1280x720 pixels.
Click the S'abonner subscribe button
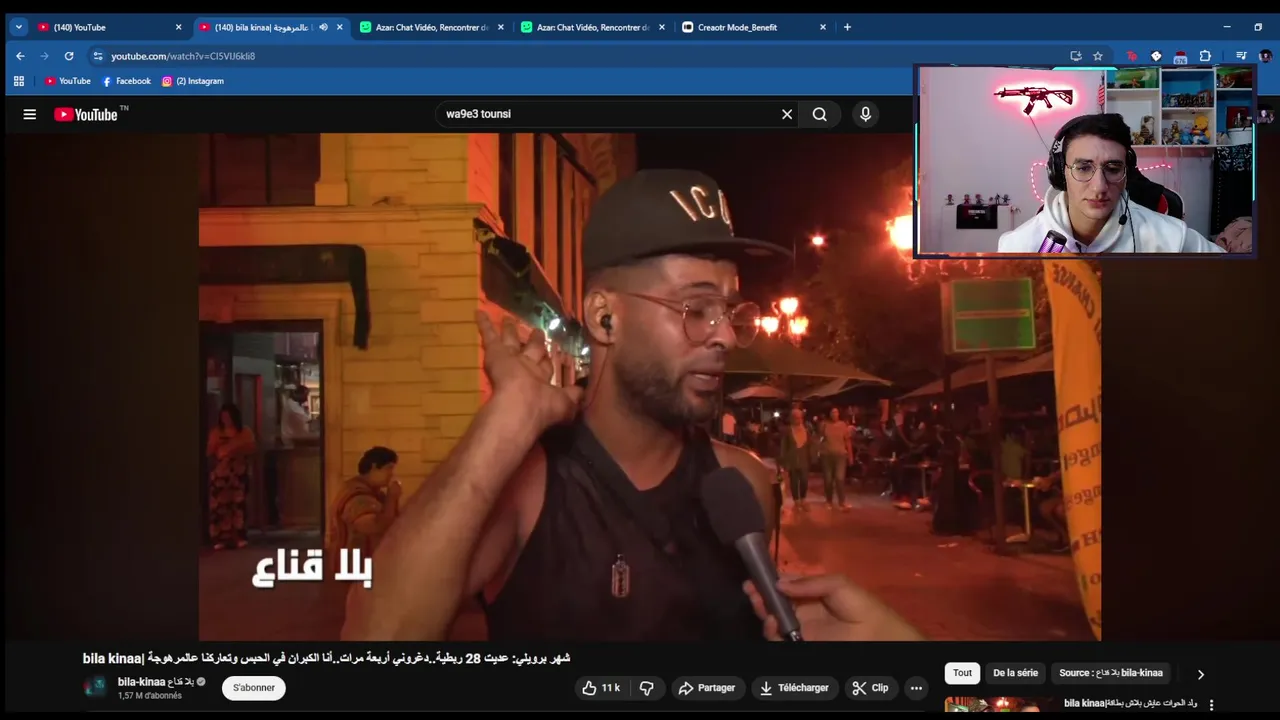[254, 688]
